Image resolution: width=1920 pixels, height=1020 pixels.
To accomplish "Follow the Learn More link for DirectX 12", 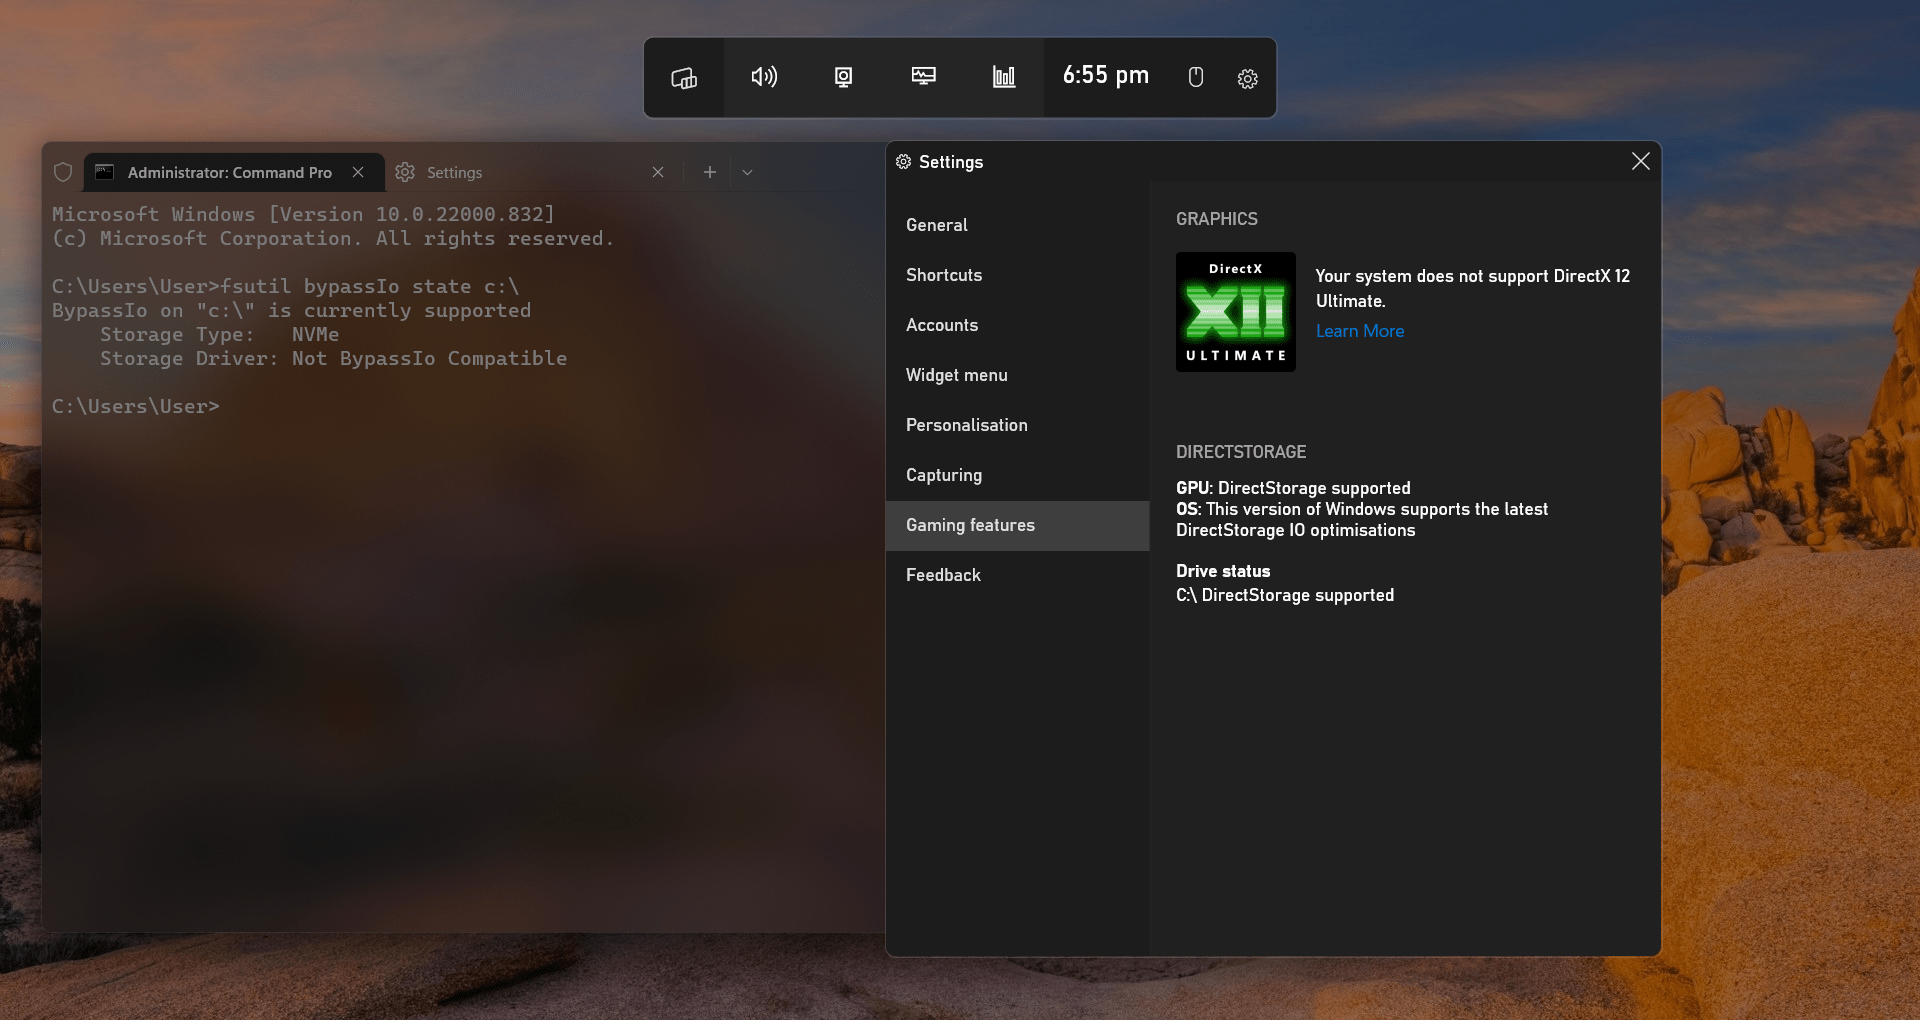I will 1360,331.
